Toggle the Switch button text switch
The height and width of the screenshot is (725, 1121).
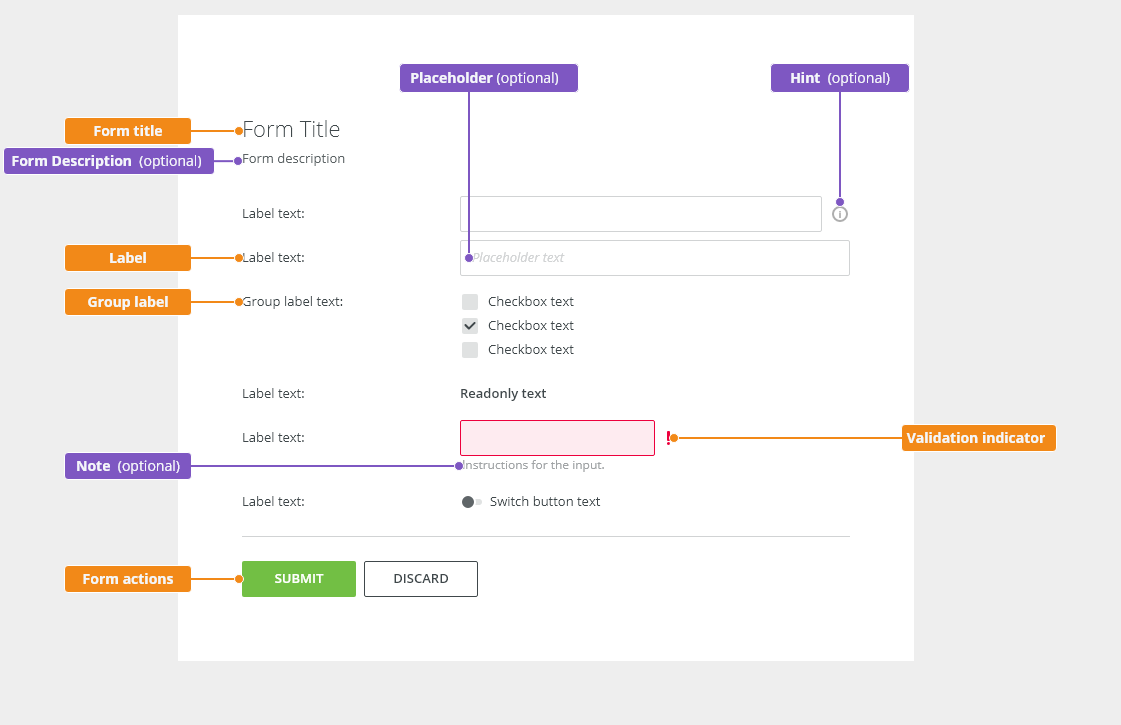(472, 502)
